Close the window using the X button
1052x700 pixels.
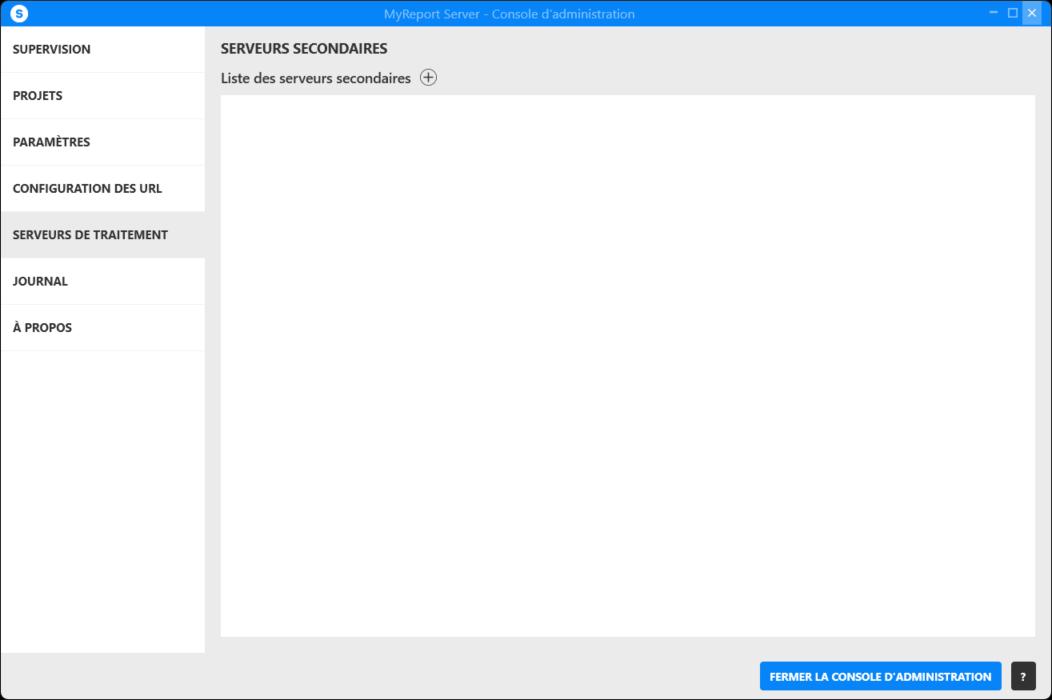tap(1031, 13)
